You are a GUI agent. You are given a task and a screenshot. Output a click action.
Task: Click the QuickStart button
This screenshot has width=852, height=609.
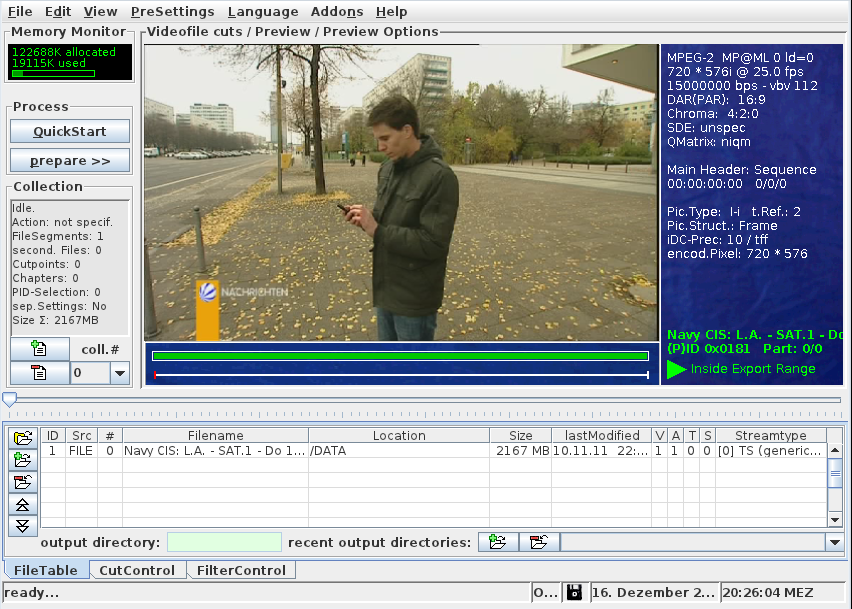click(70, 131)
